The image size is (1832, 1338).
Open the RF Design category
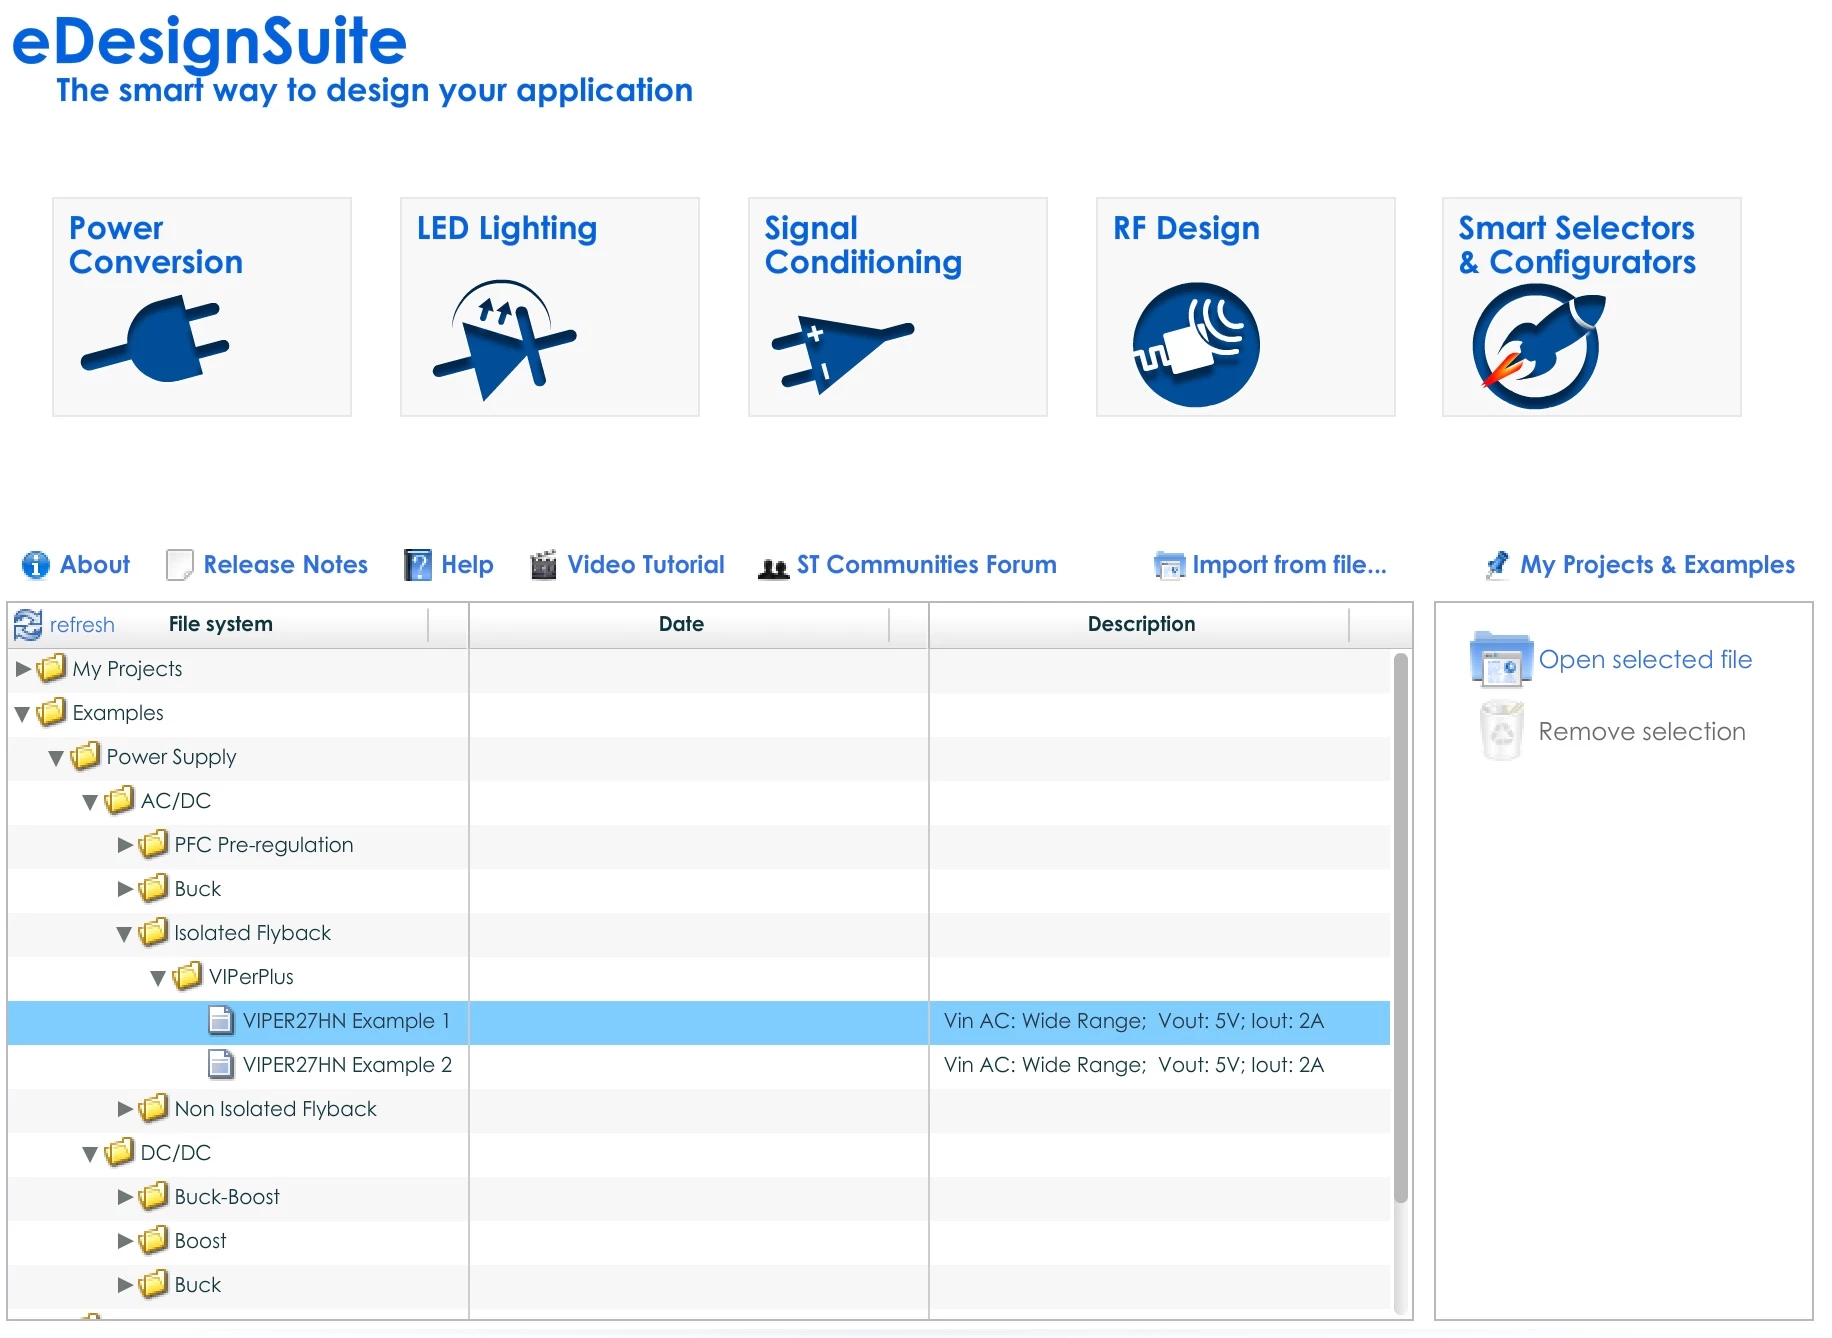[1246, 307]
